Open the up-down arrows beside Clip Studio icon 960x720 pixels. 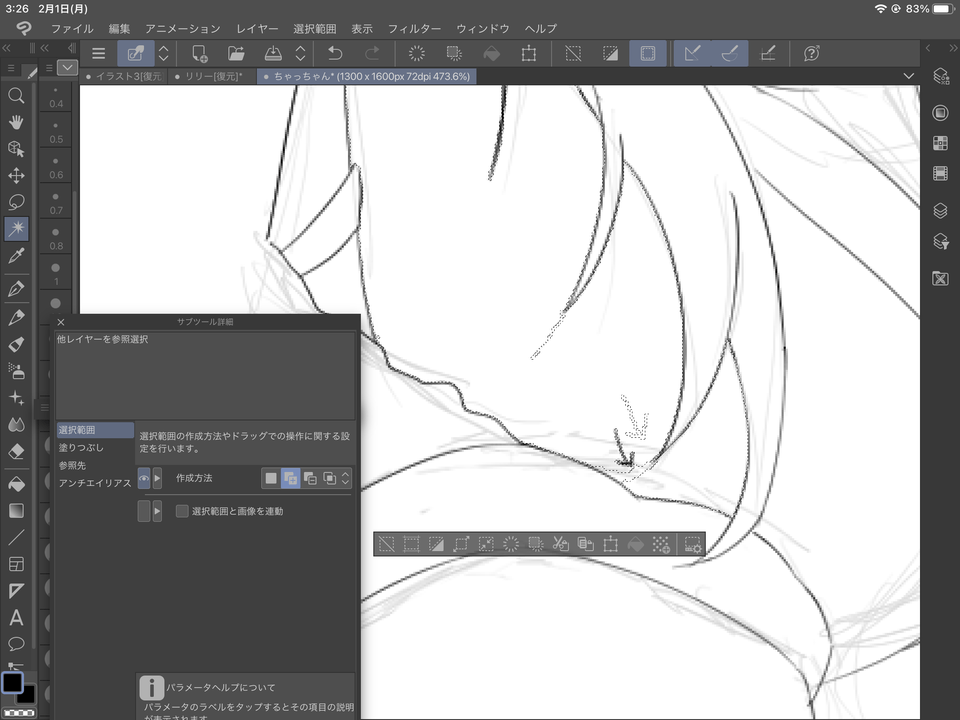[163, 54]
